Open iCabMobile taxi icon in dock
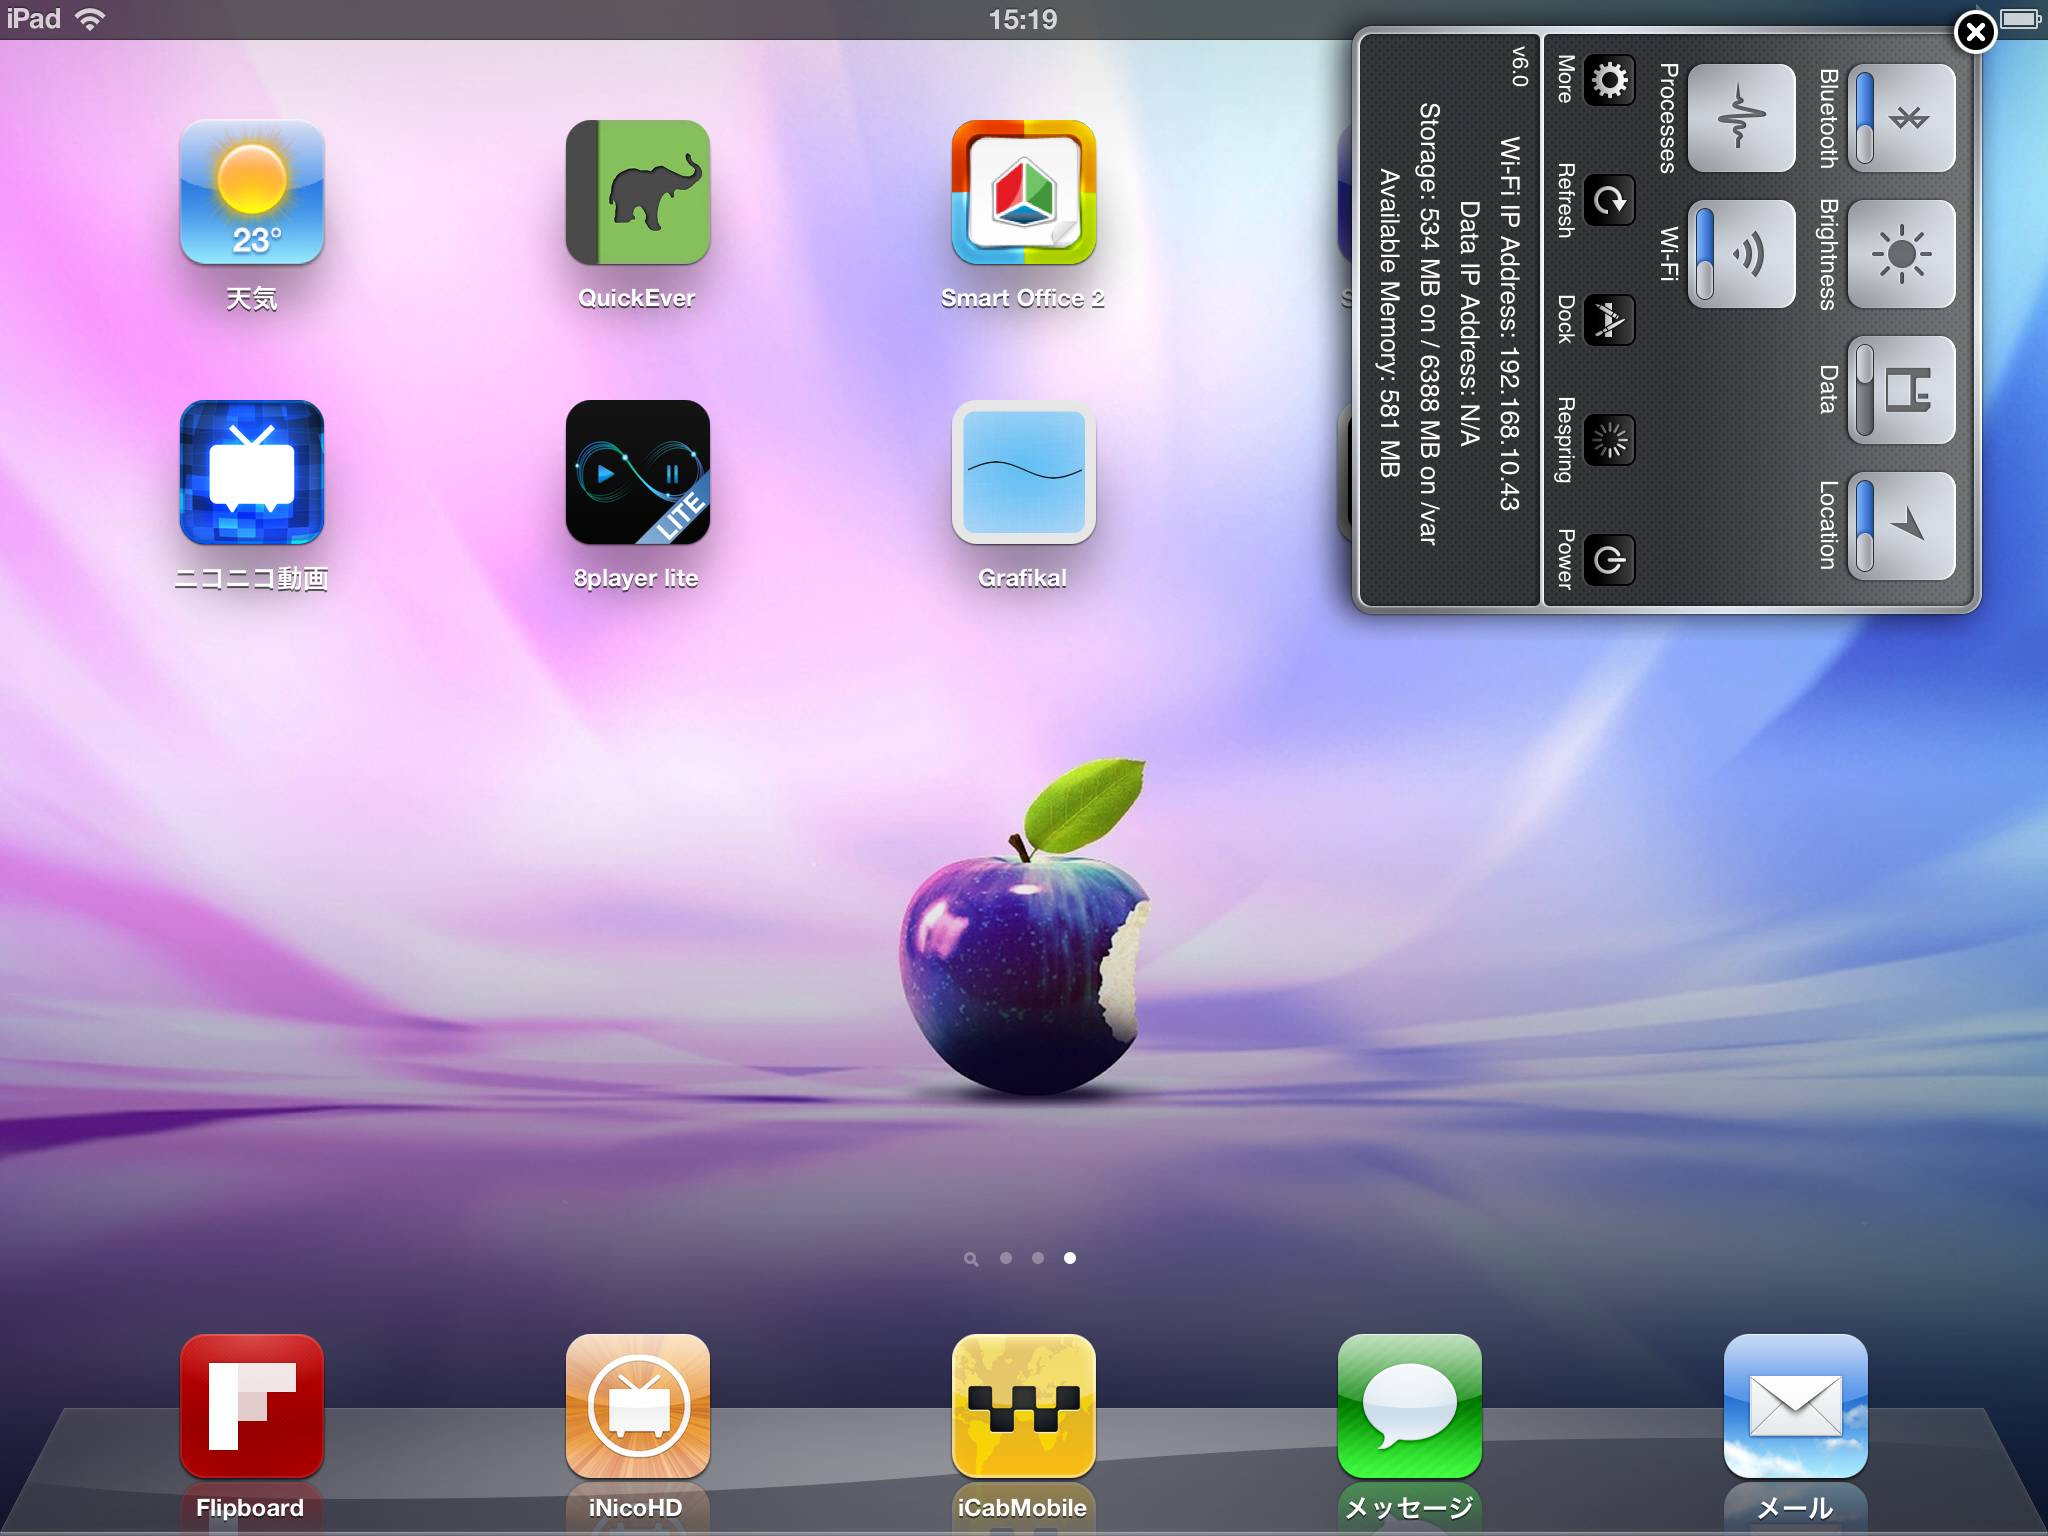The width and height of the screenshot is (2048, 1536). (1023, 1406)
